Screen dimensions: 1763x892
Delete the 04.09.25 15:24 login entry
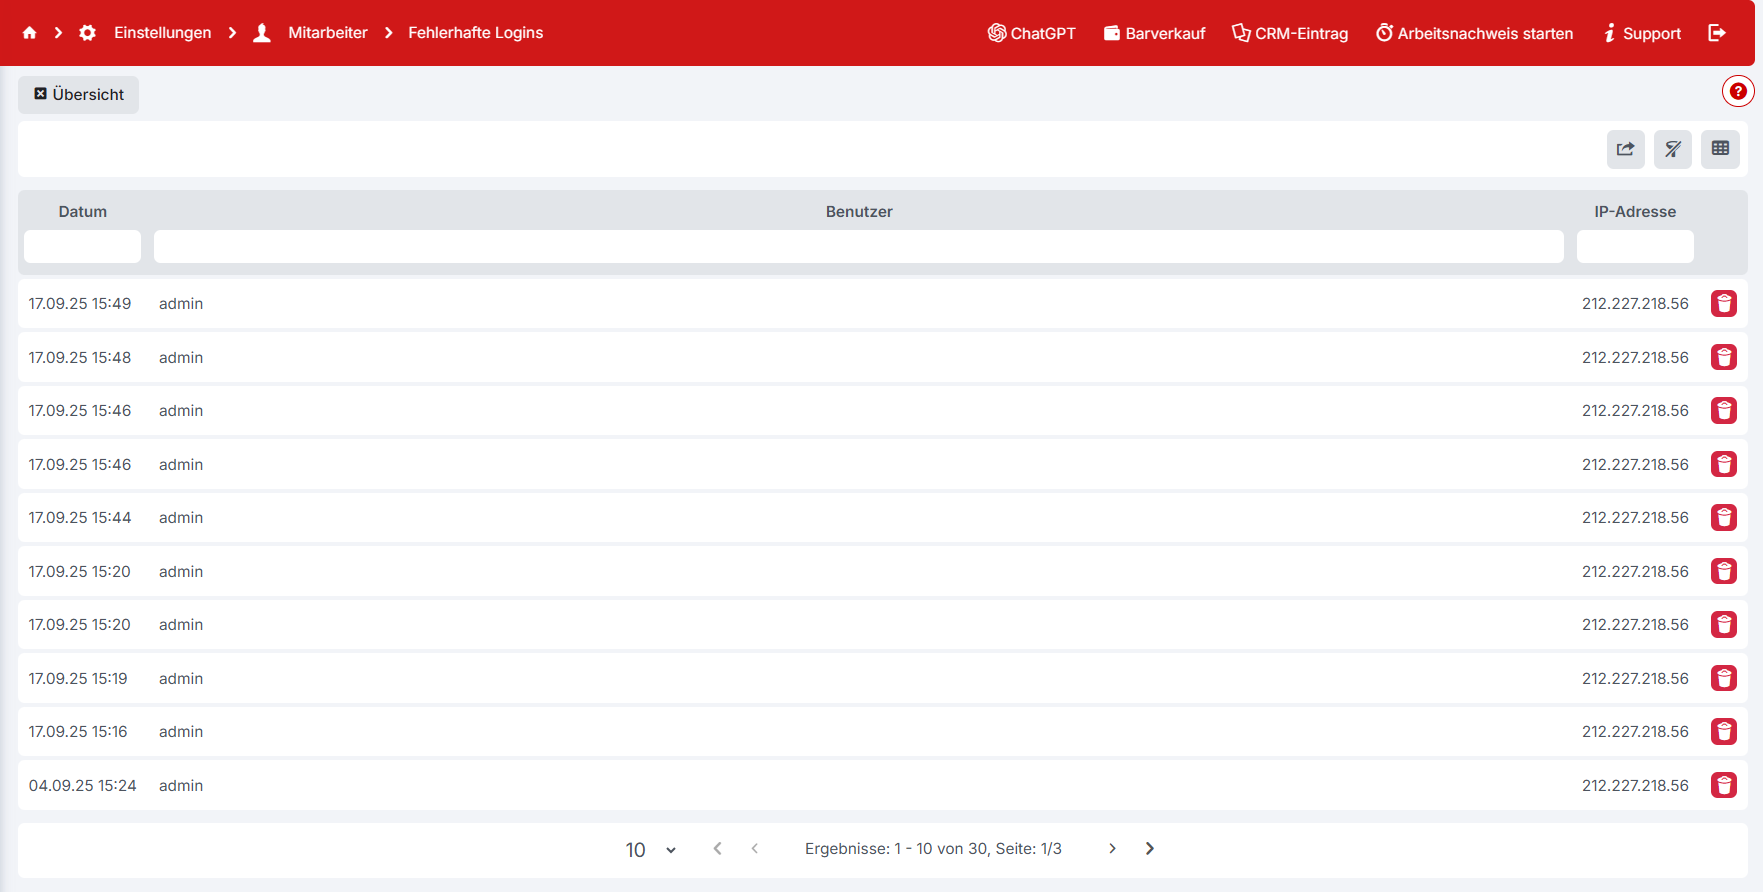(1723, 786)
